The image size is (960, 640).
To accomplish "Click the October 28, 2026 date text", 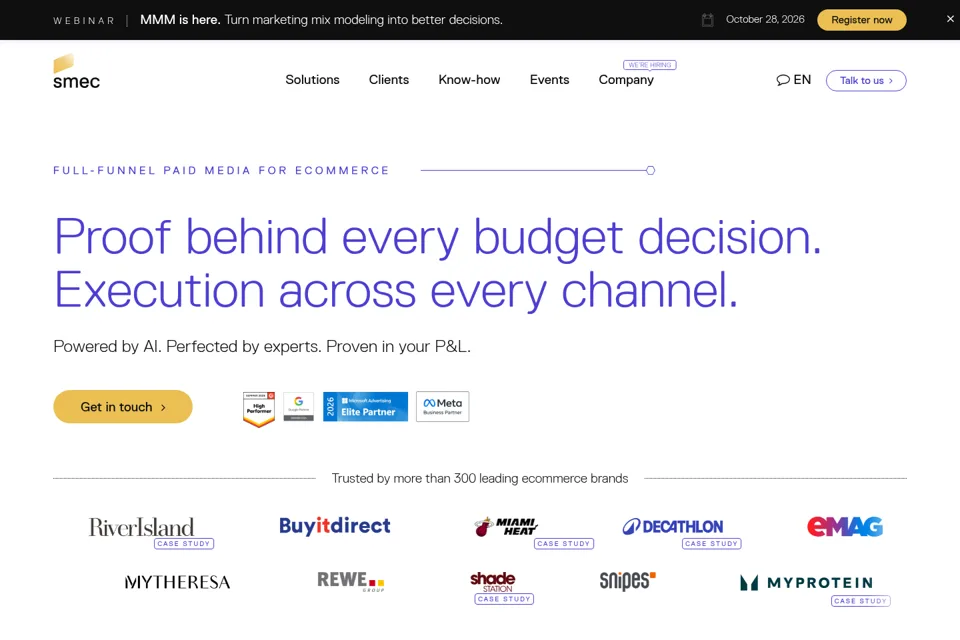I will [x=765, y=20].
